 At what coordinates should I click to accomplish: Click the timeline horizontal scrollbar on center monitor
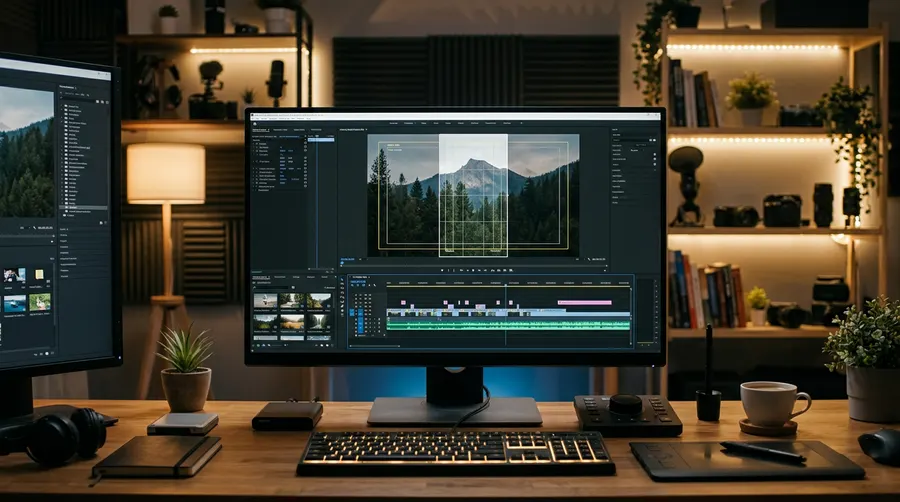374,347
